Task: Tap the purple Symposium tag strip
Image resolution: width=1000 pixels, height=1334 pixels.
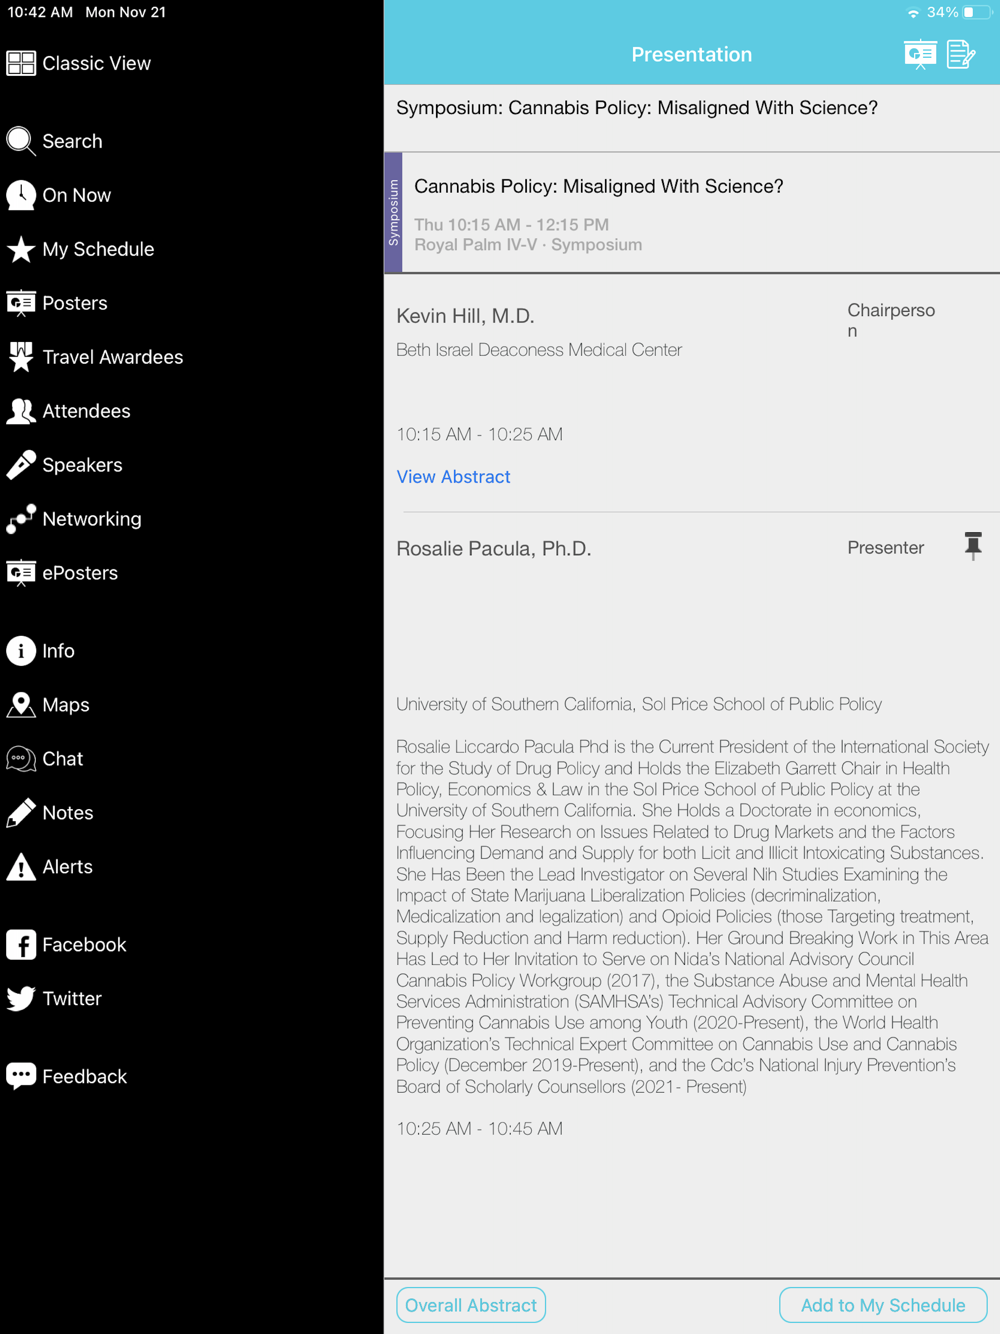Action: [x=393, y=213]
